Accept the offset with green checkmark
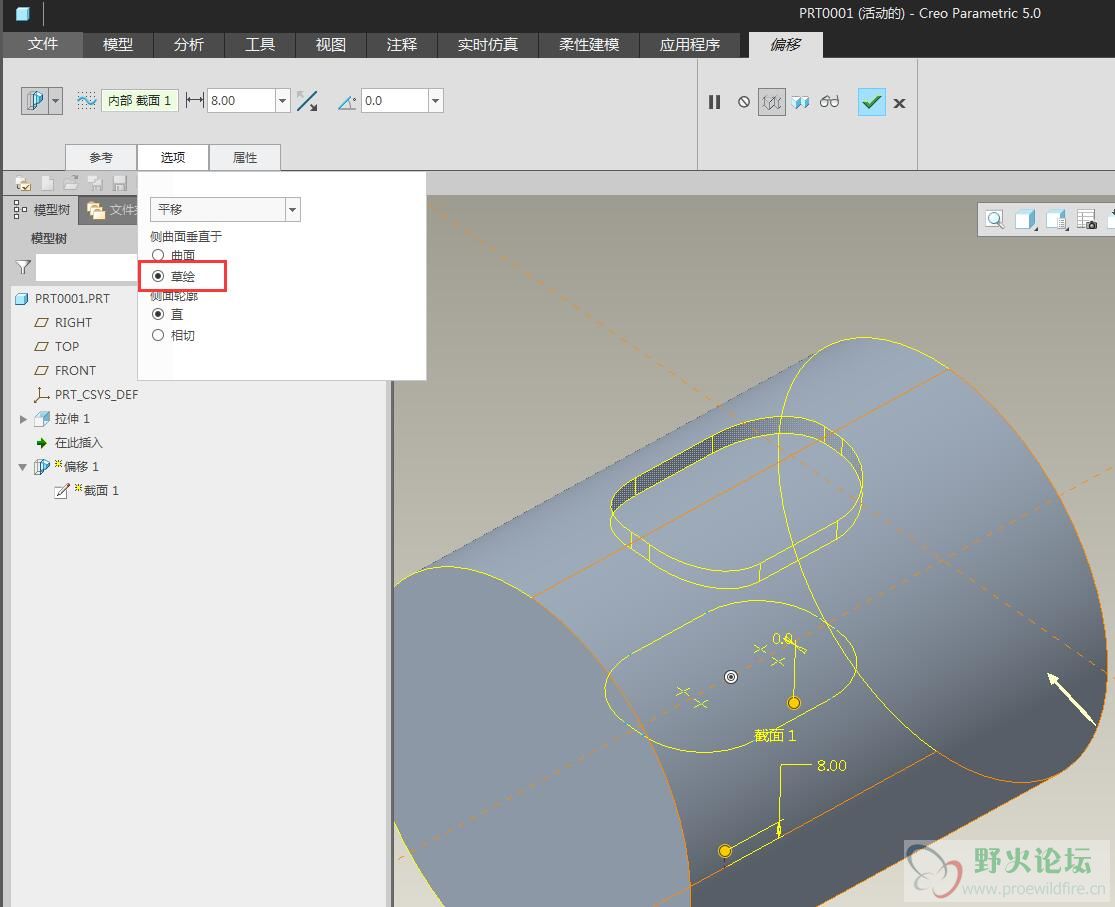This screenshot has width=1115, height=907. [x=872, y=102]
